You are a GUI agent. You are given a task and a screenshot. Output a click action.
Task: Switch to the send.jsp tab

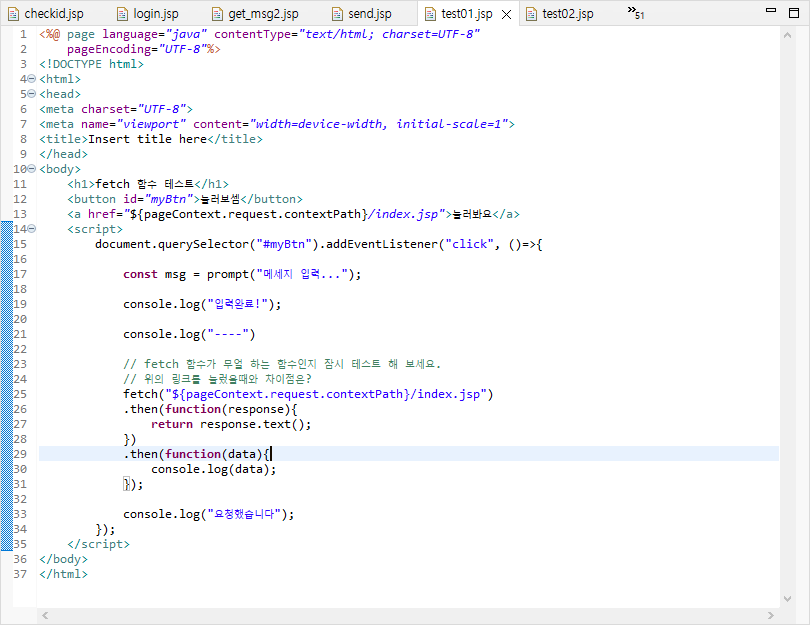[x=363, y=14]
